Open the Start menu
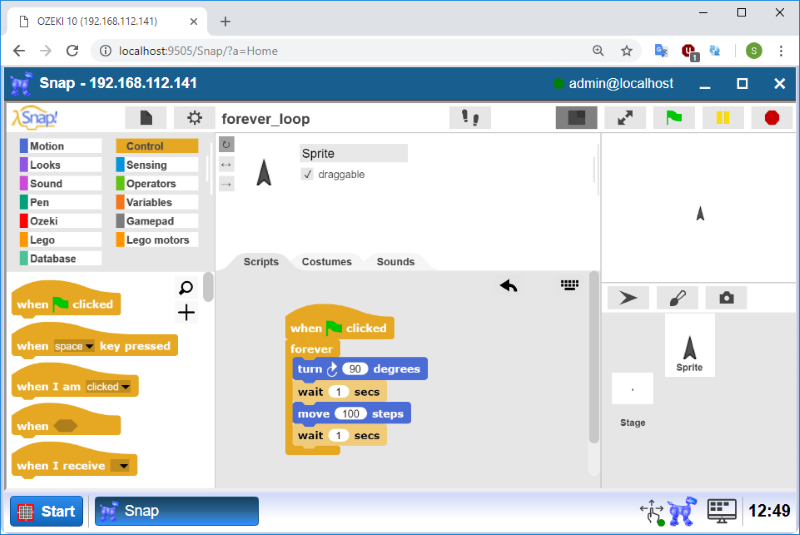Viewport: 800px width, 535px height. point(46,511)
